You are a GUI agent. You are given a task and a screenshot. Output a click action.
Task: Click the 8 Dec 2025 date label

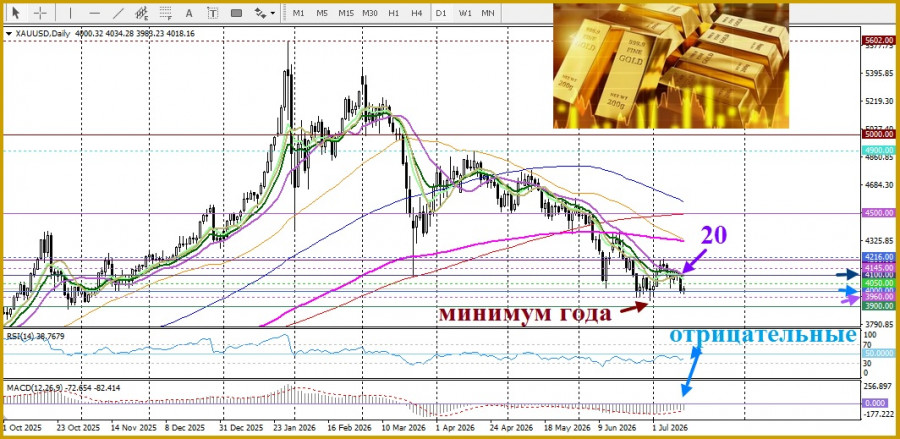(x=185, y=428)
